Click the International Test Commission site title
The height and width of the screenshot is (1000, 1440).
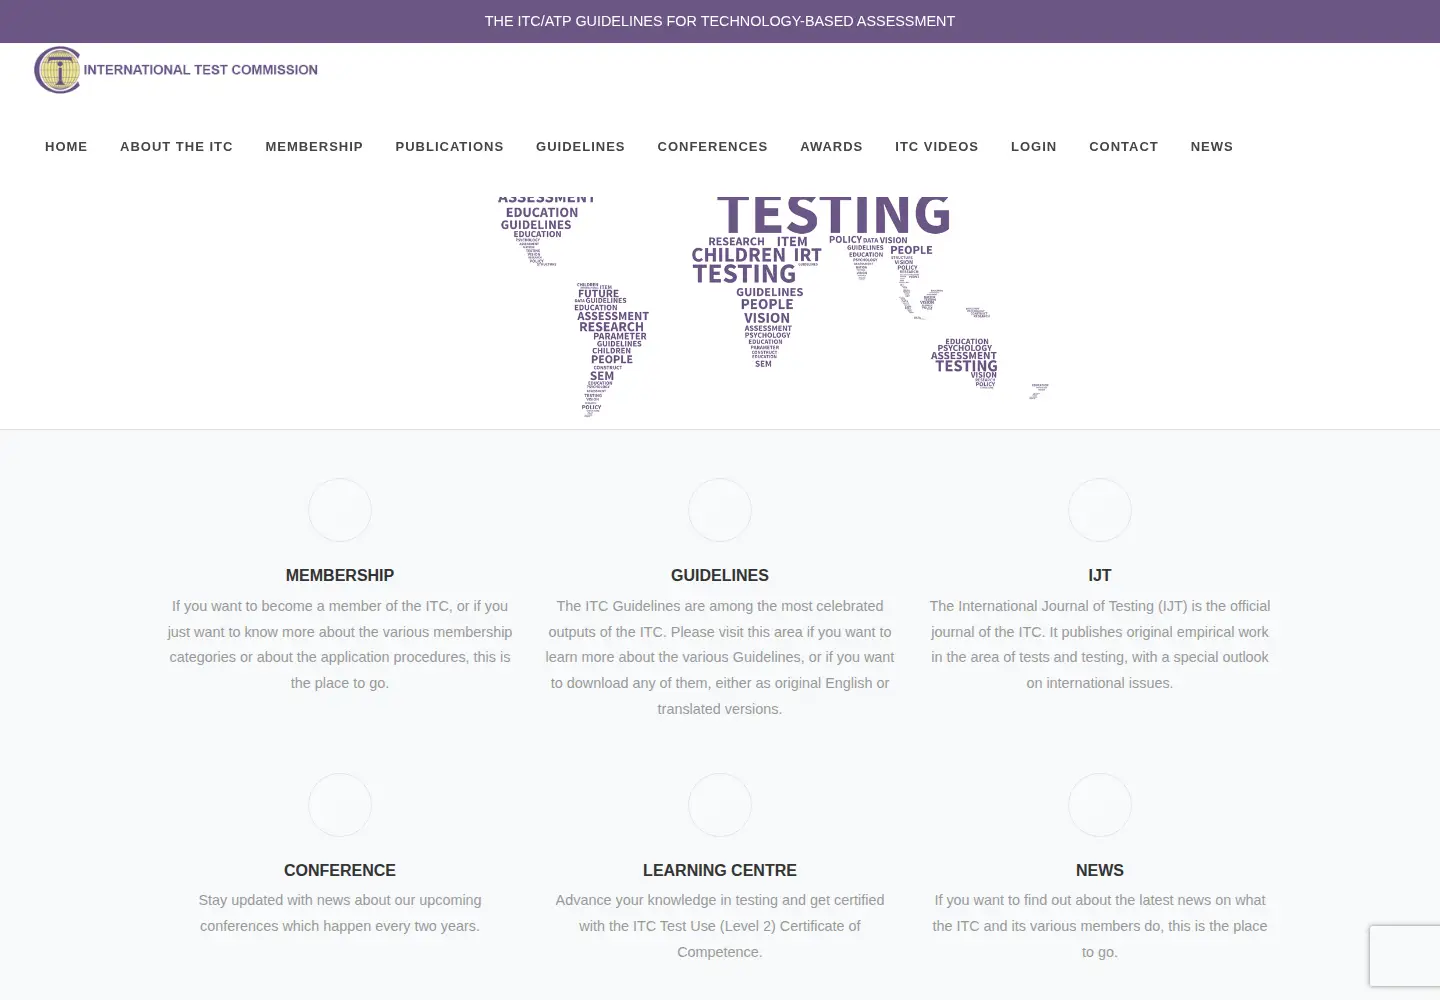[201, 70]
